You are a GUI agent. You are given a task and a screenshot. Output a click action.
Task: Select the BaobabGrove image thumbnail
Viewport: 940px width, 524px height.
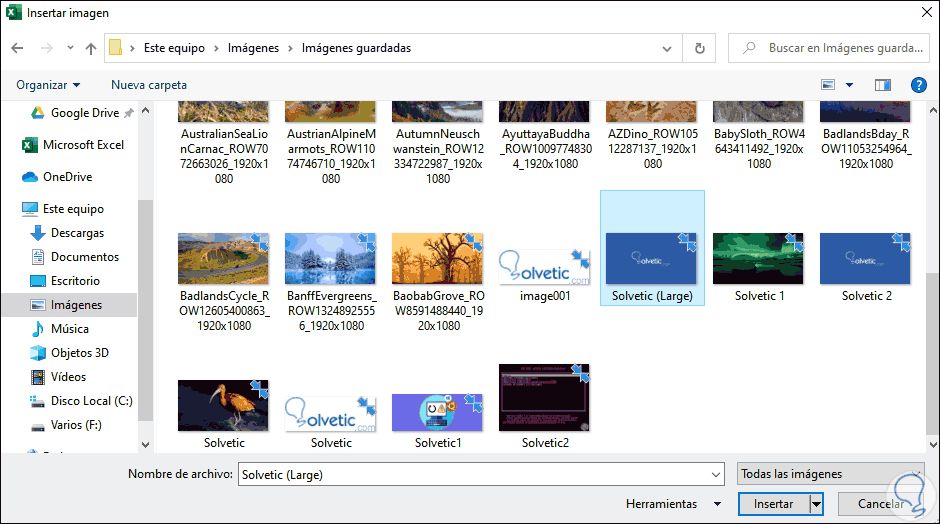pyautogui.click(x=438, y=258)
